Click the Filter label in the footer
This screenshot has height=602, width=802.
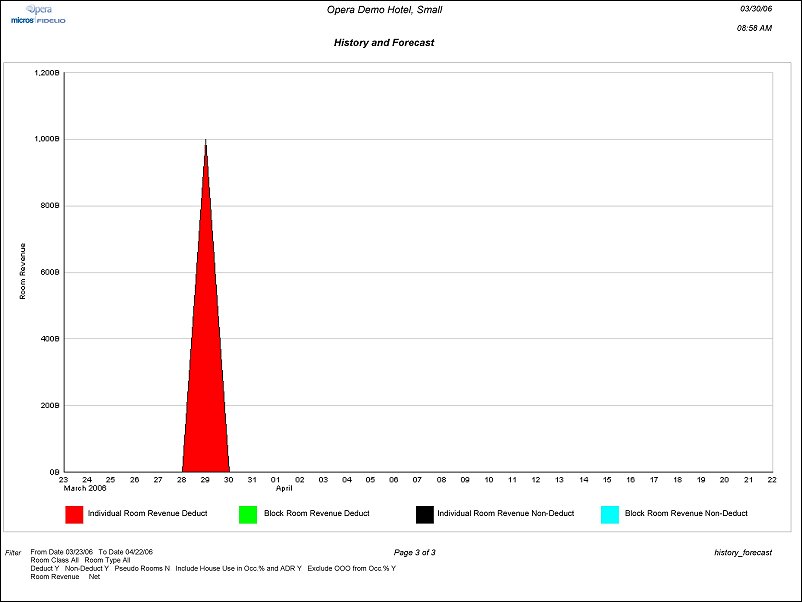click(x=13, y=552)
